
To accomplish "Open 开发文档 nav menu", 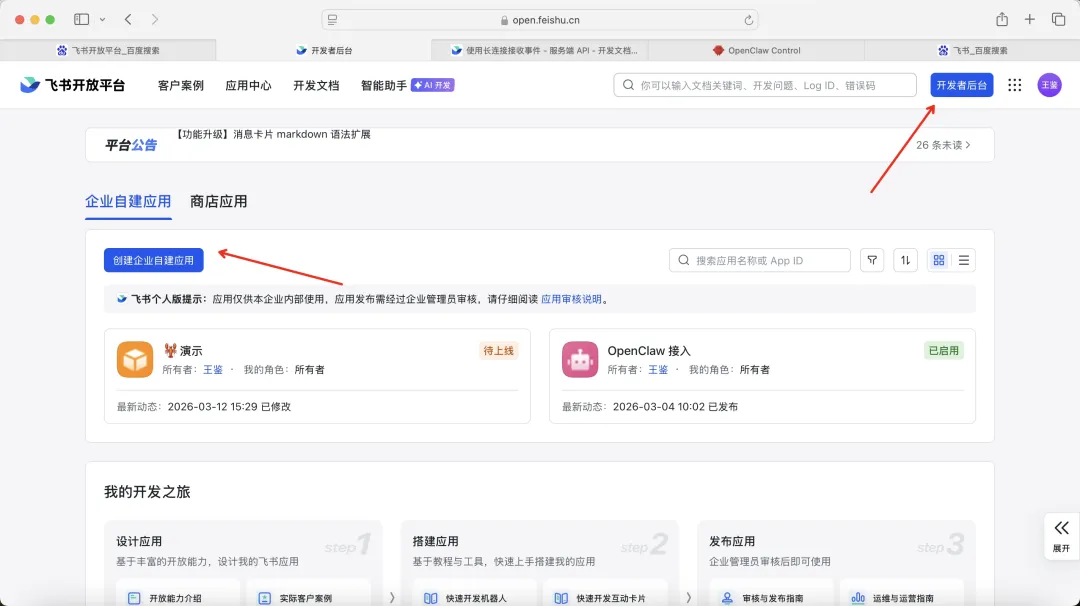I will coord(316,85).
